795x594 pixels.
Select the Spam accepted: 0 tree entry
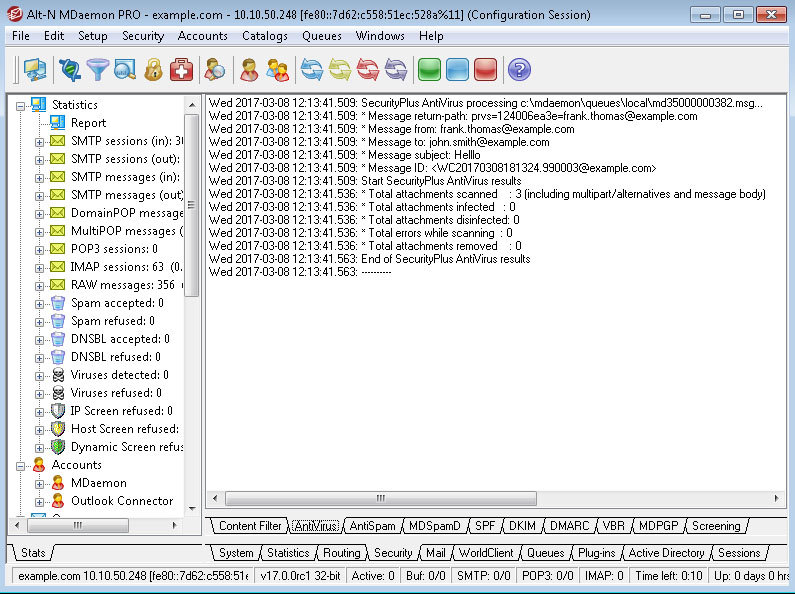click(x=117, y=303)
